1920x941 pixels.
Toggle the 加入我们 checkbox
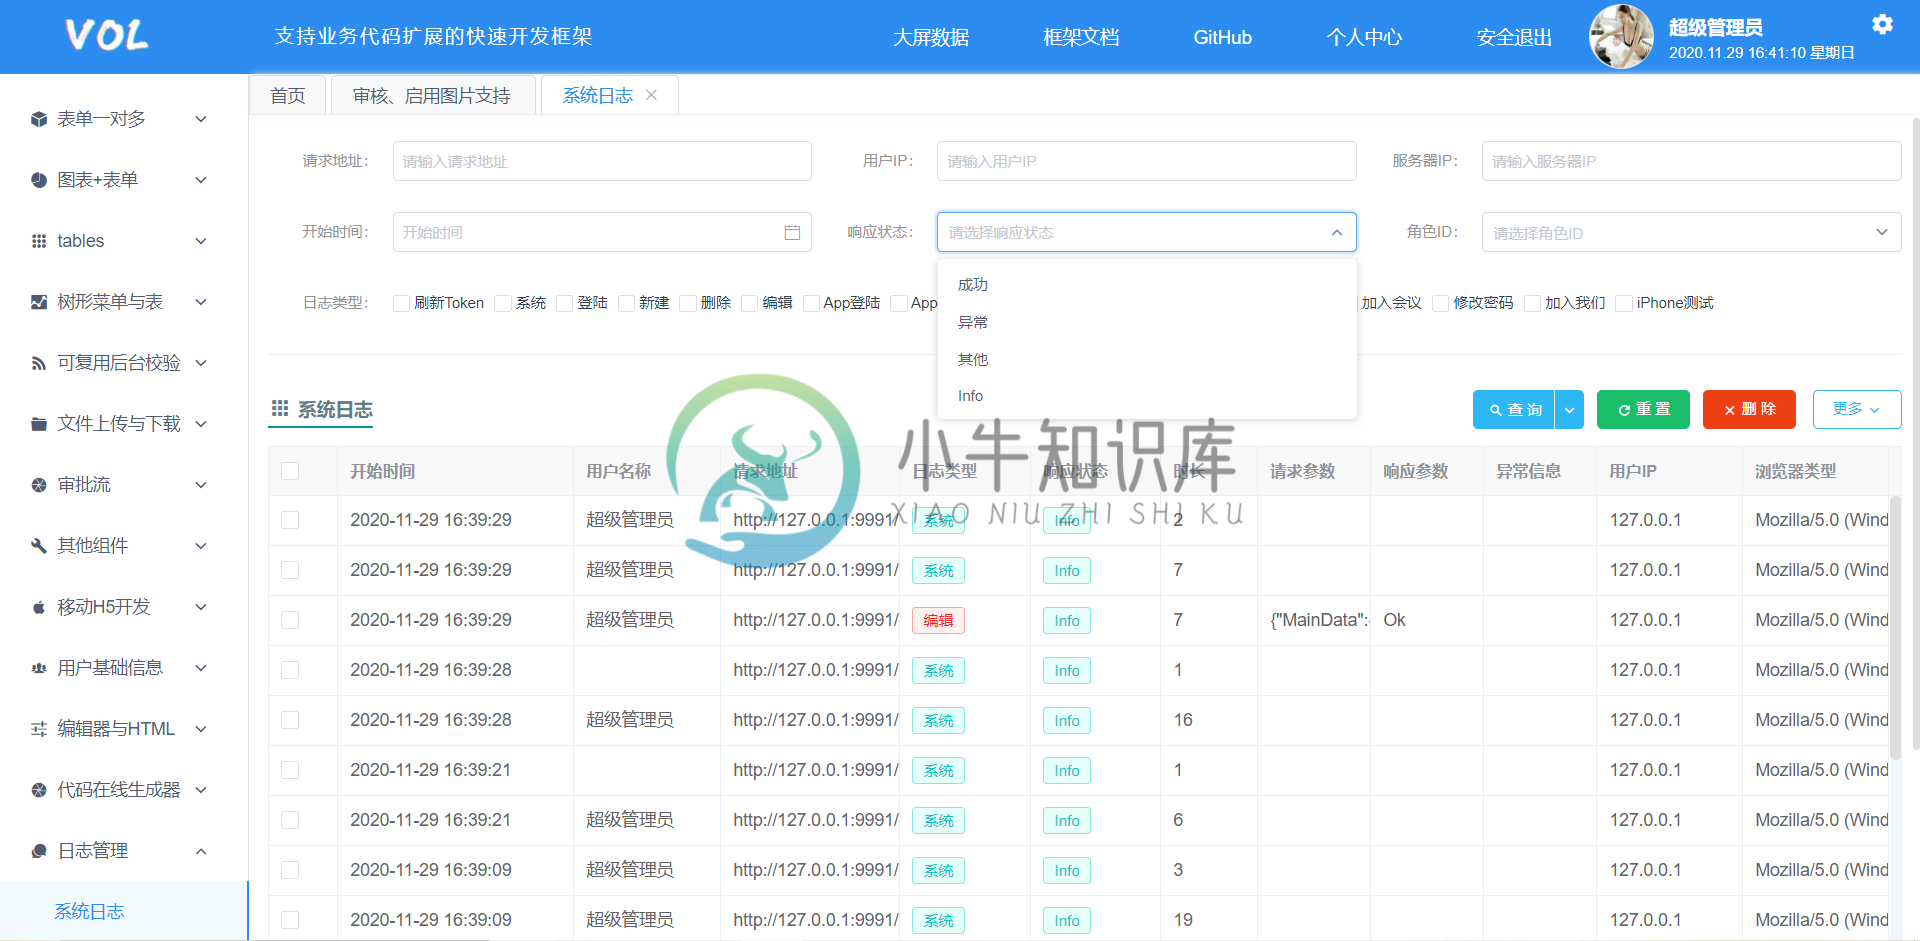coord(1532,303)
